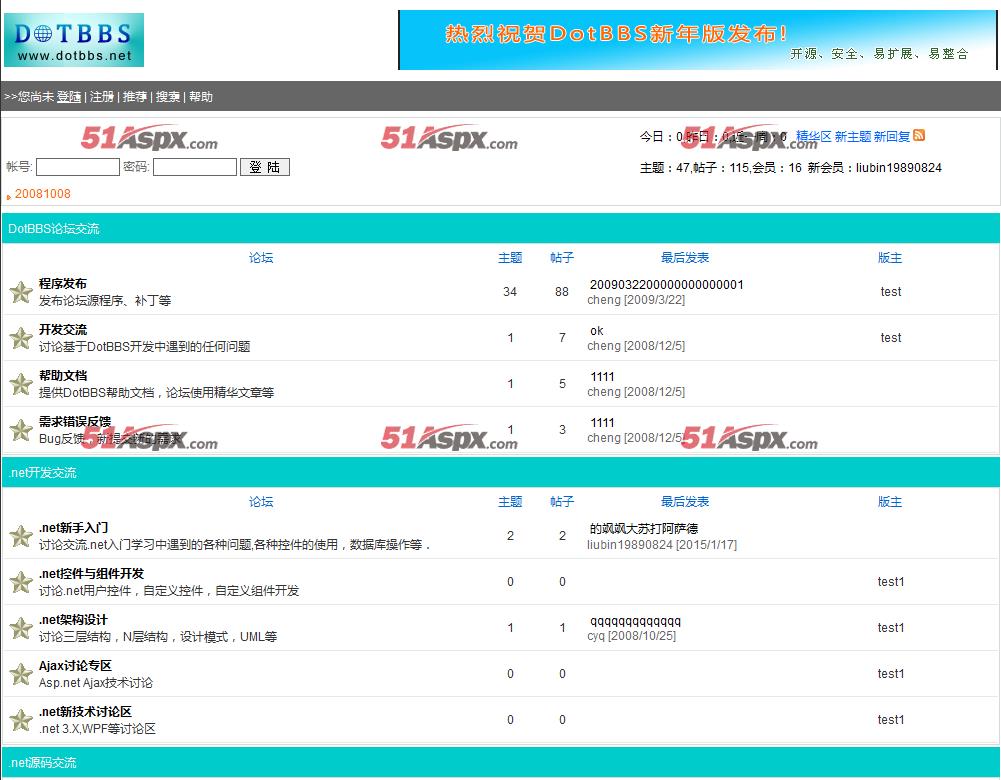Open the RSS feed icon

point(919,135)
